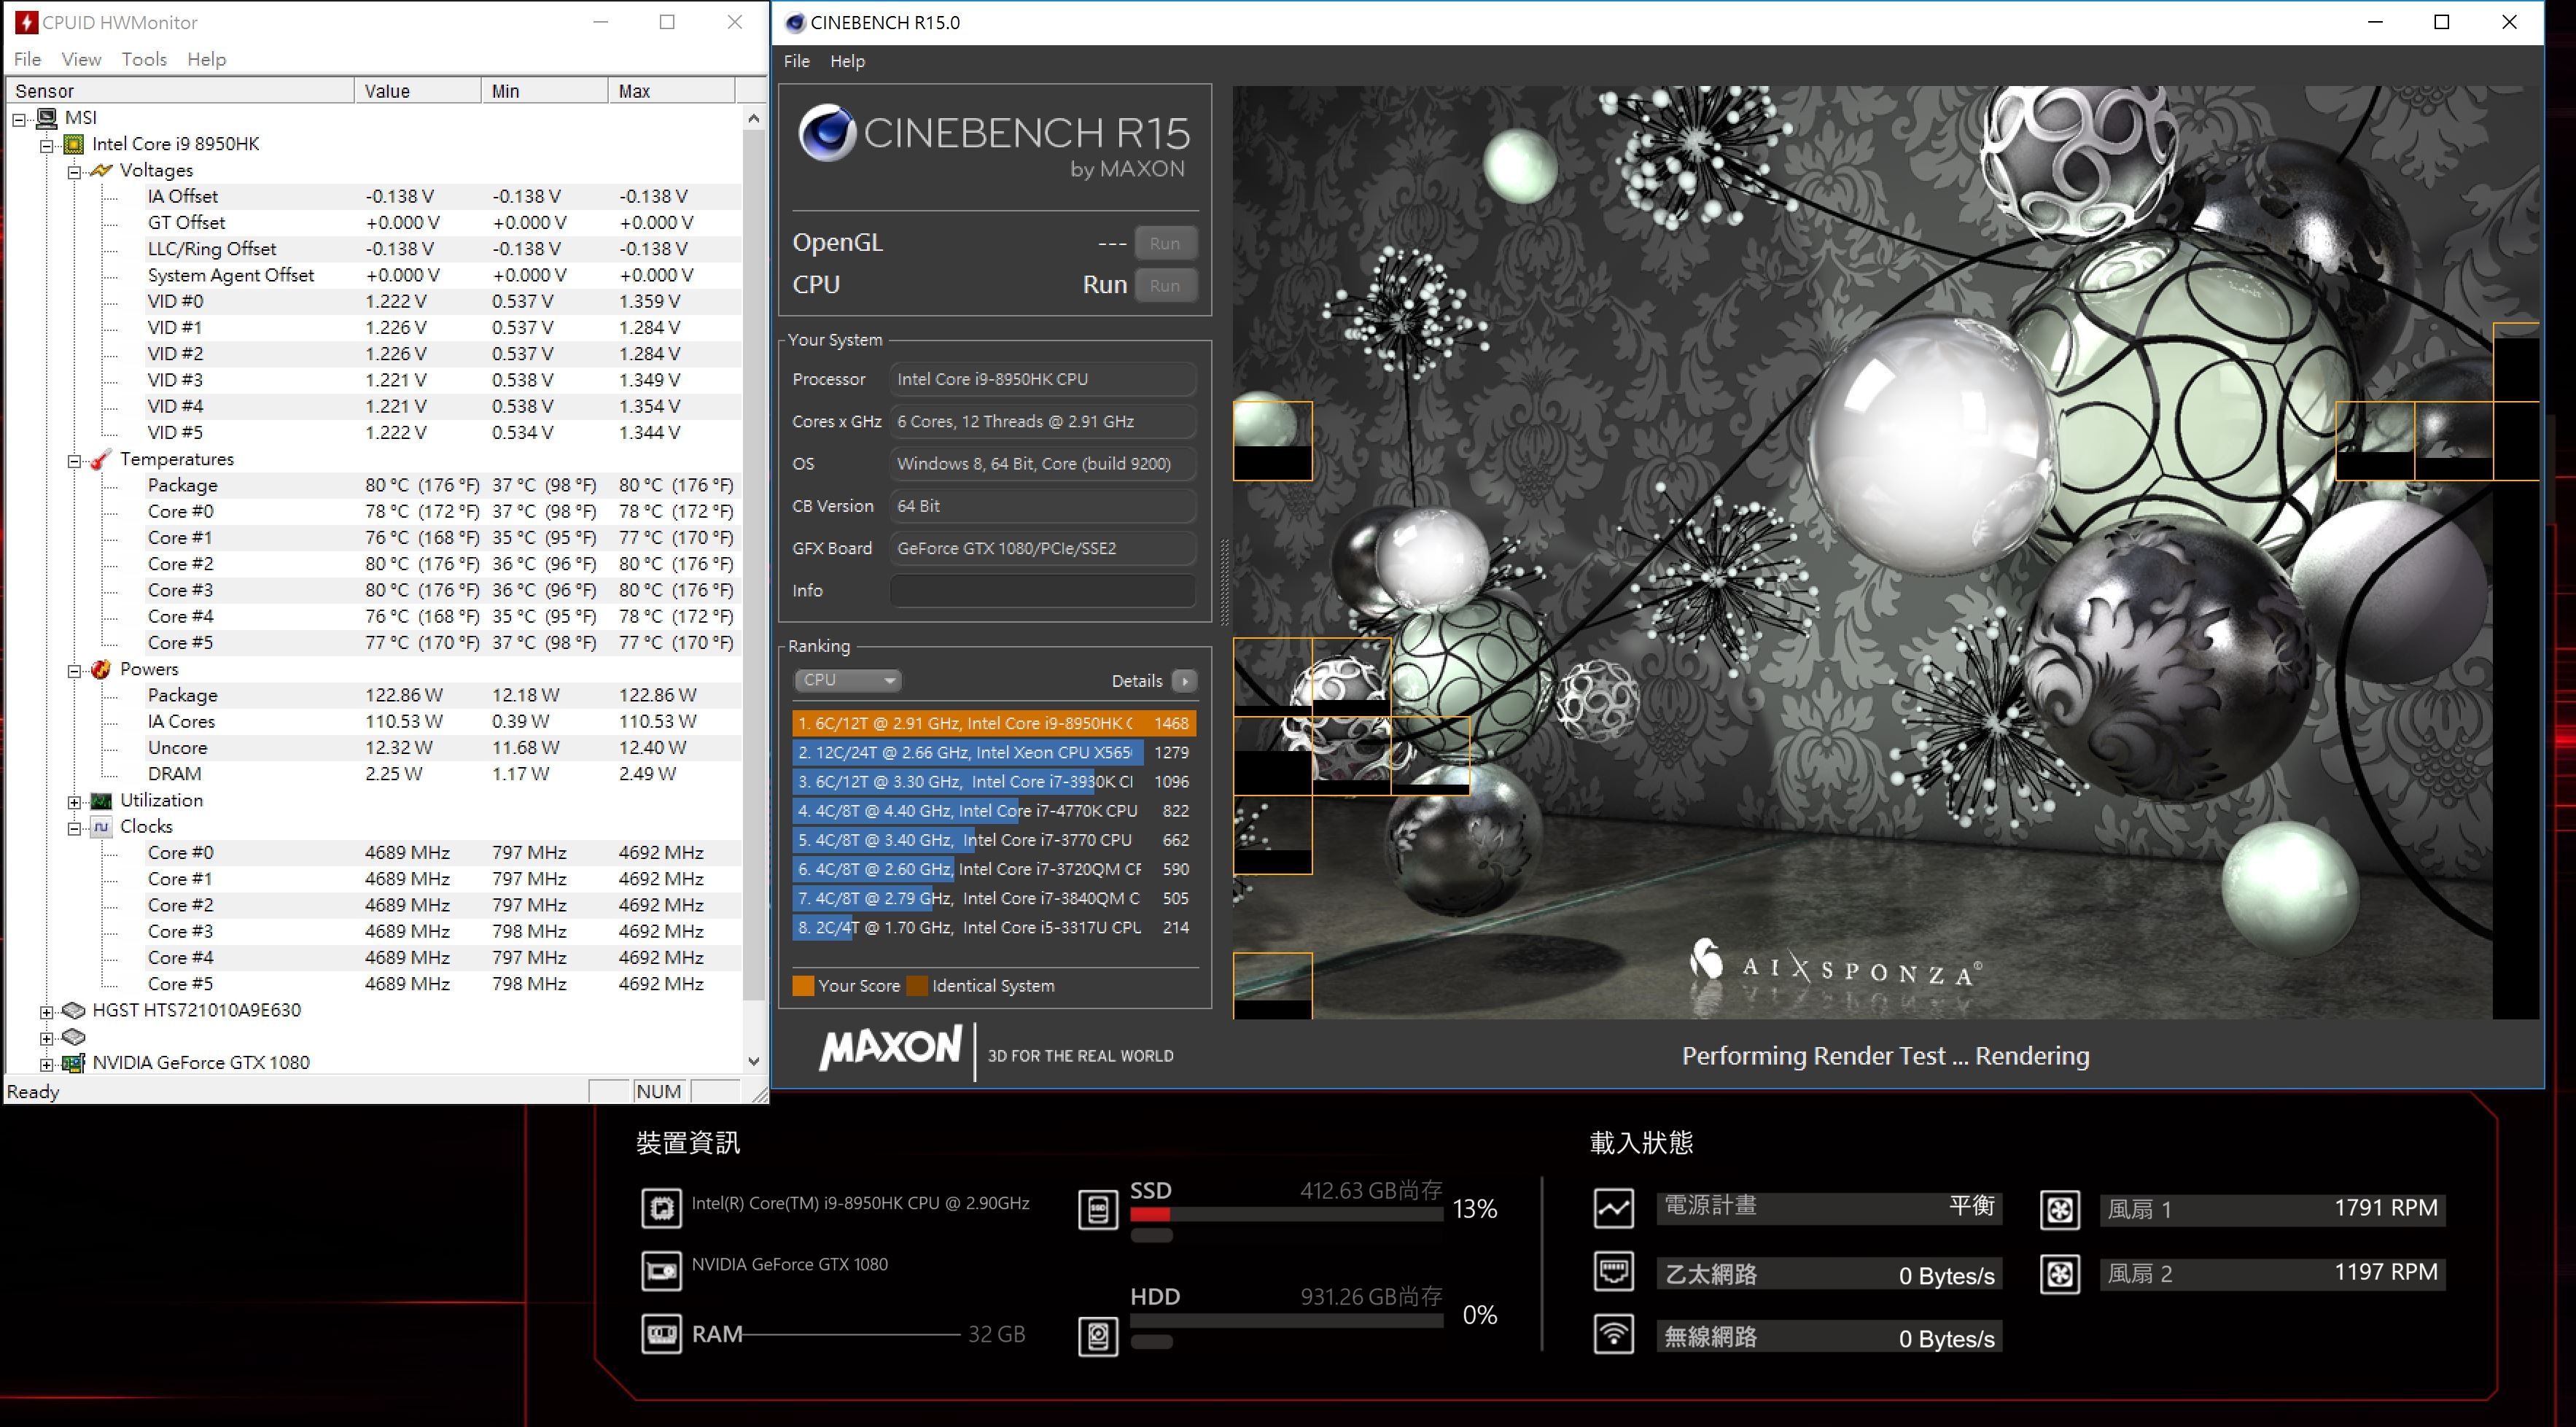
Task: Click the fan 2 icon
Action: [x=2060, y=1274]
